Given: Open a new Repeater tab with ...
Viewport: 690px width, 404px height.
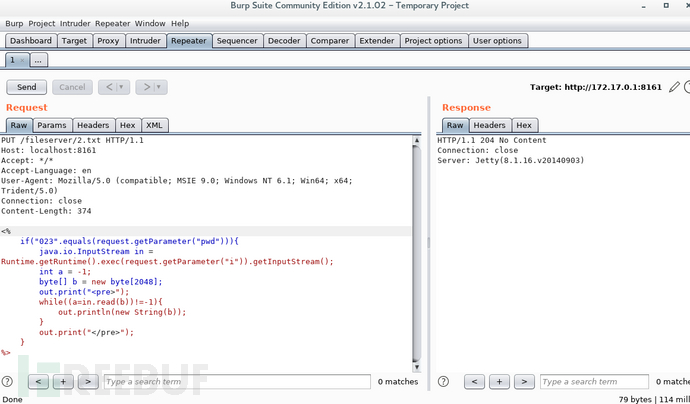Looking at the screenshot, I should [x=38, y=60].
